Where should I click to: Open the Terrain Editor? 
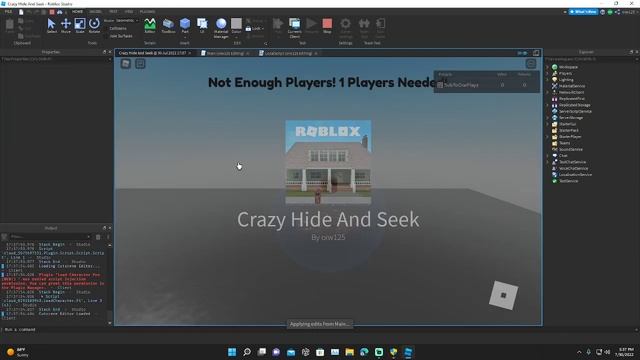pos(150,26)
